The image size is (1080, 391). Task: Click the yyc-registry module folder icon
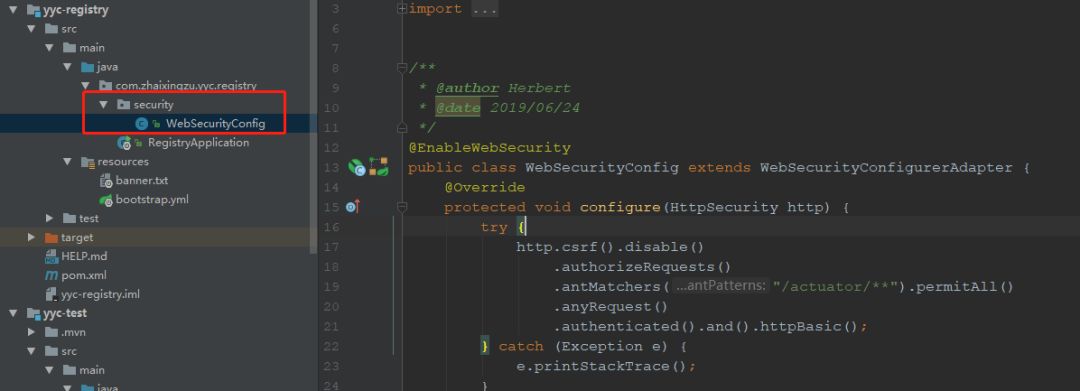point(34,10)
